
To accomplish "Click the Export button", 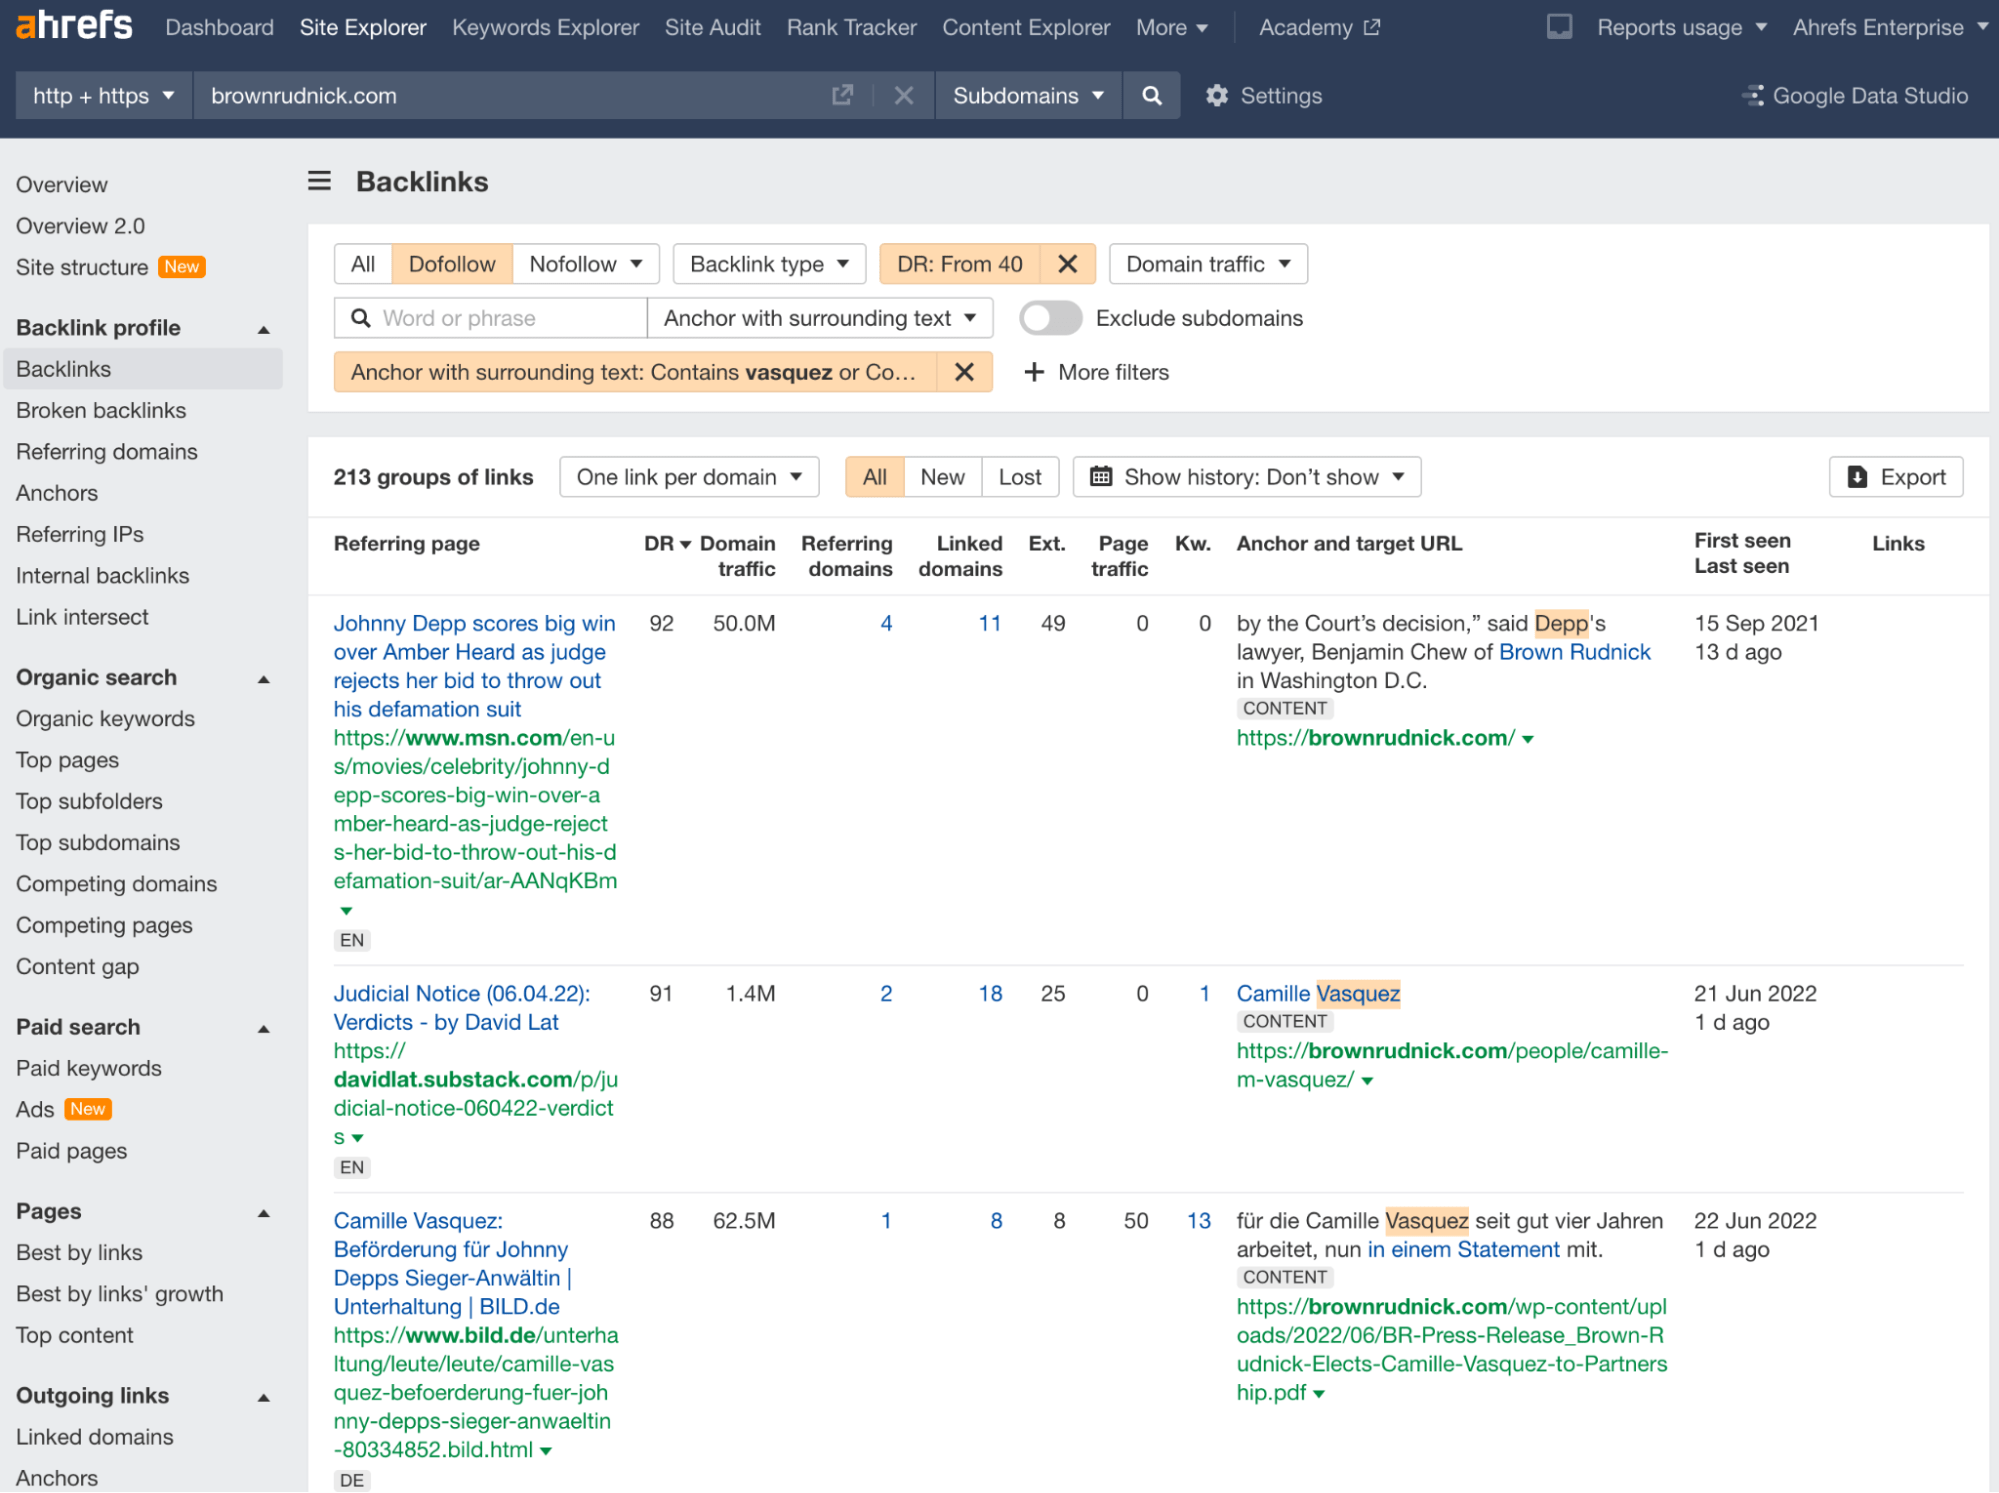I will 1895,477.
